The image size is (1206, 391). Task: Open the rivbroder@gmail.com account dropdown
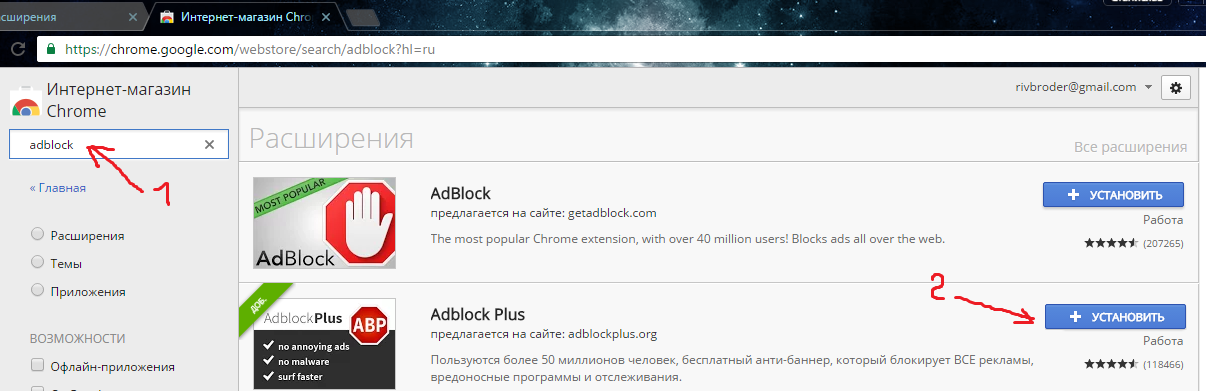point(1084,87)
